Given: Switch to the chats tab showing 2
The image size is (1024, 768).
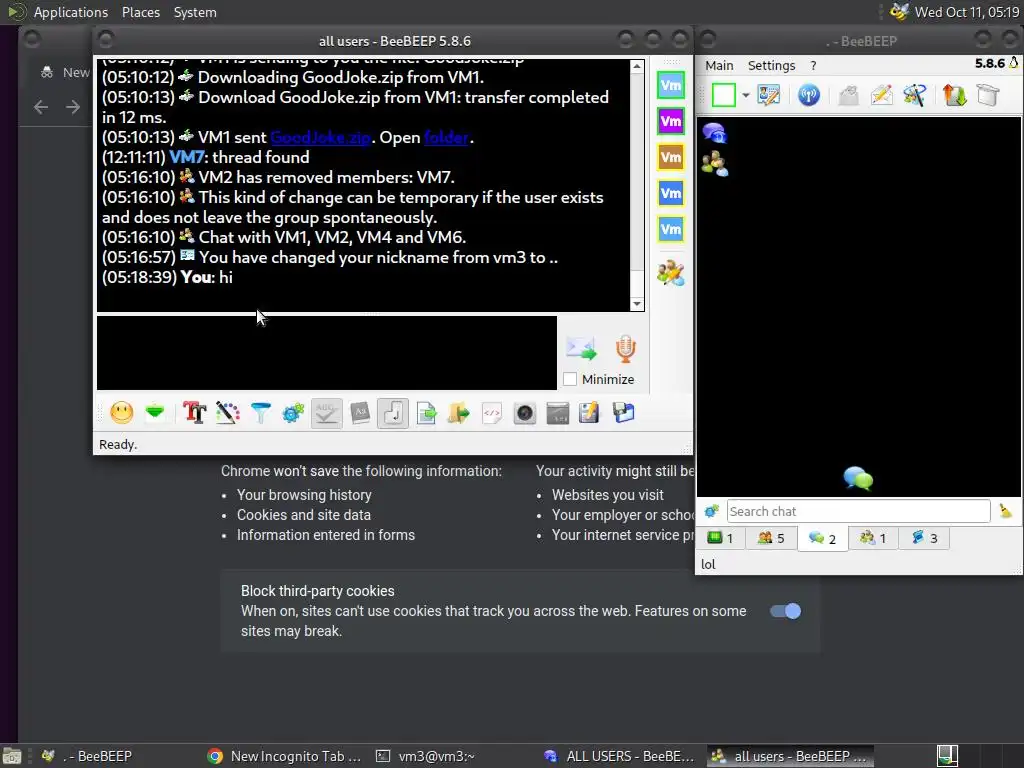Looking at the screenshot, I should click(822, 538).
